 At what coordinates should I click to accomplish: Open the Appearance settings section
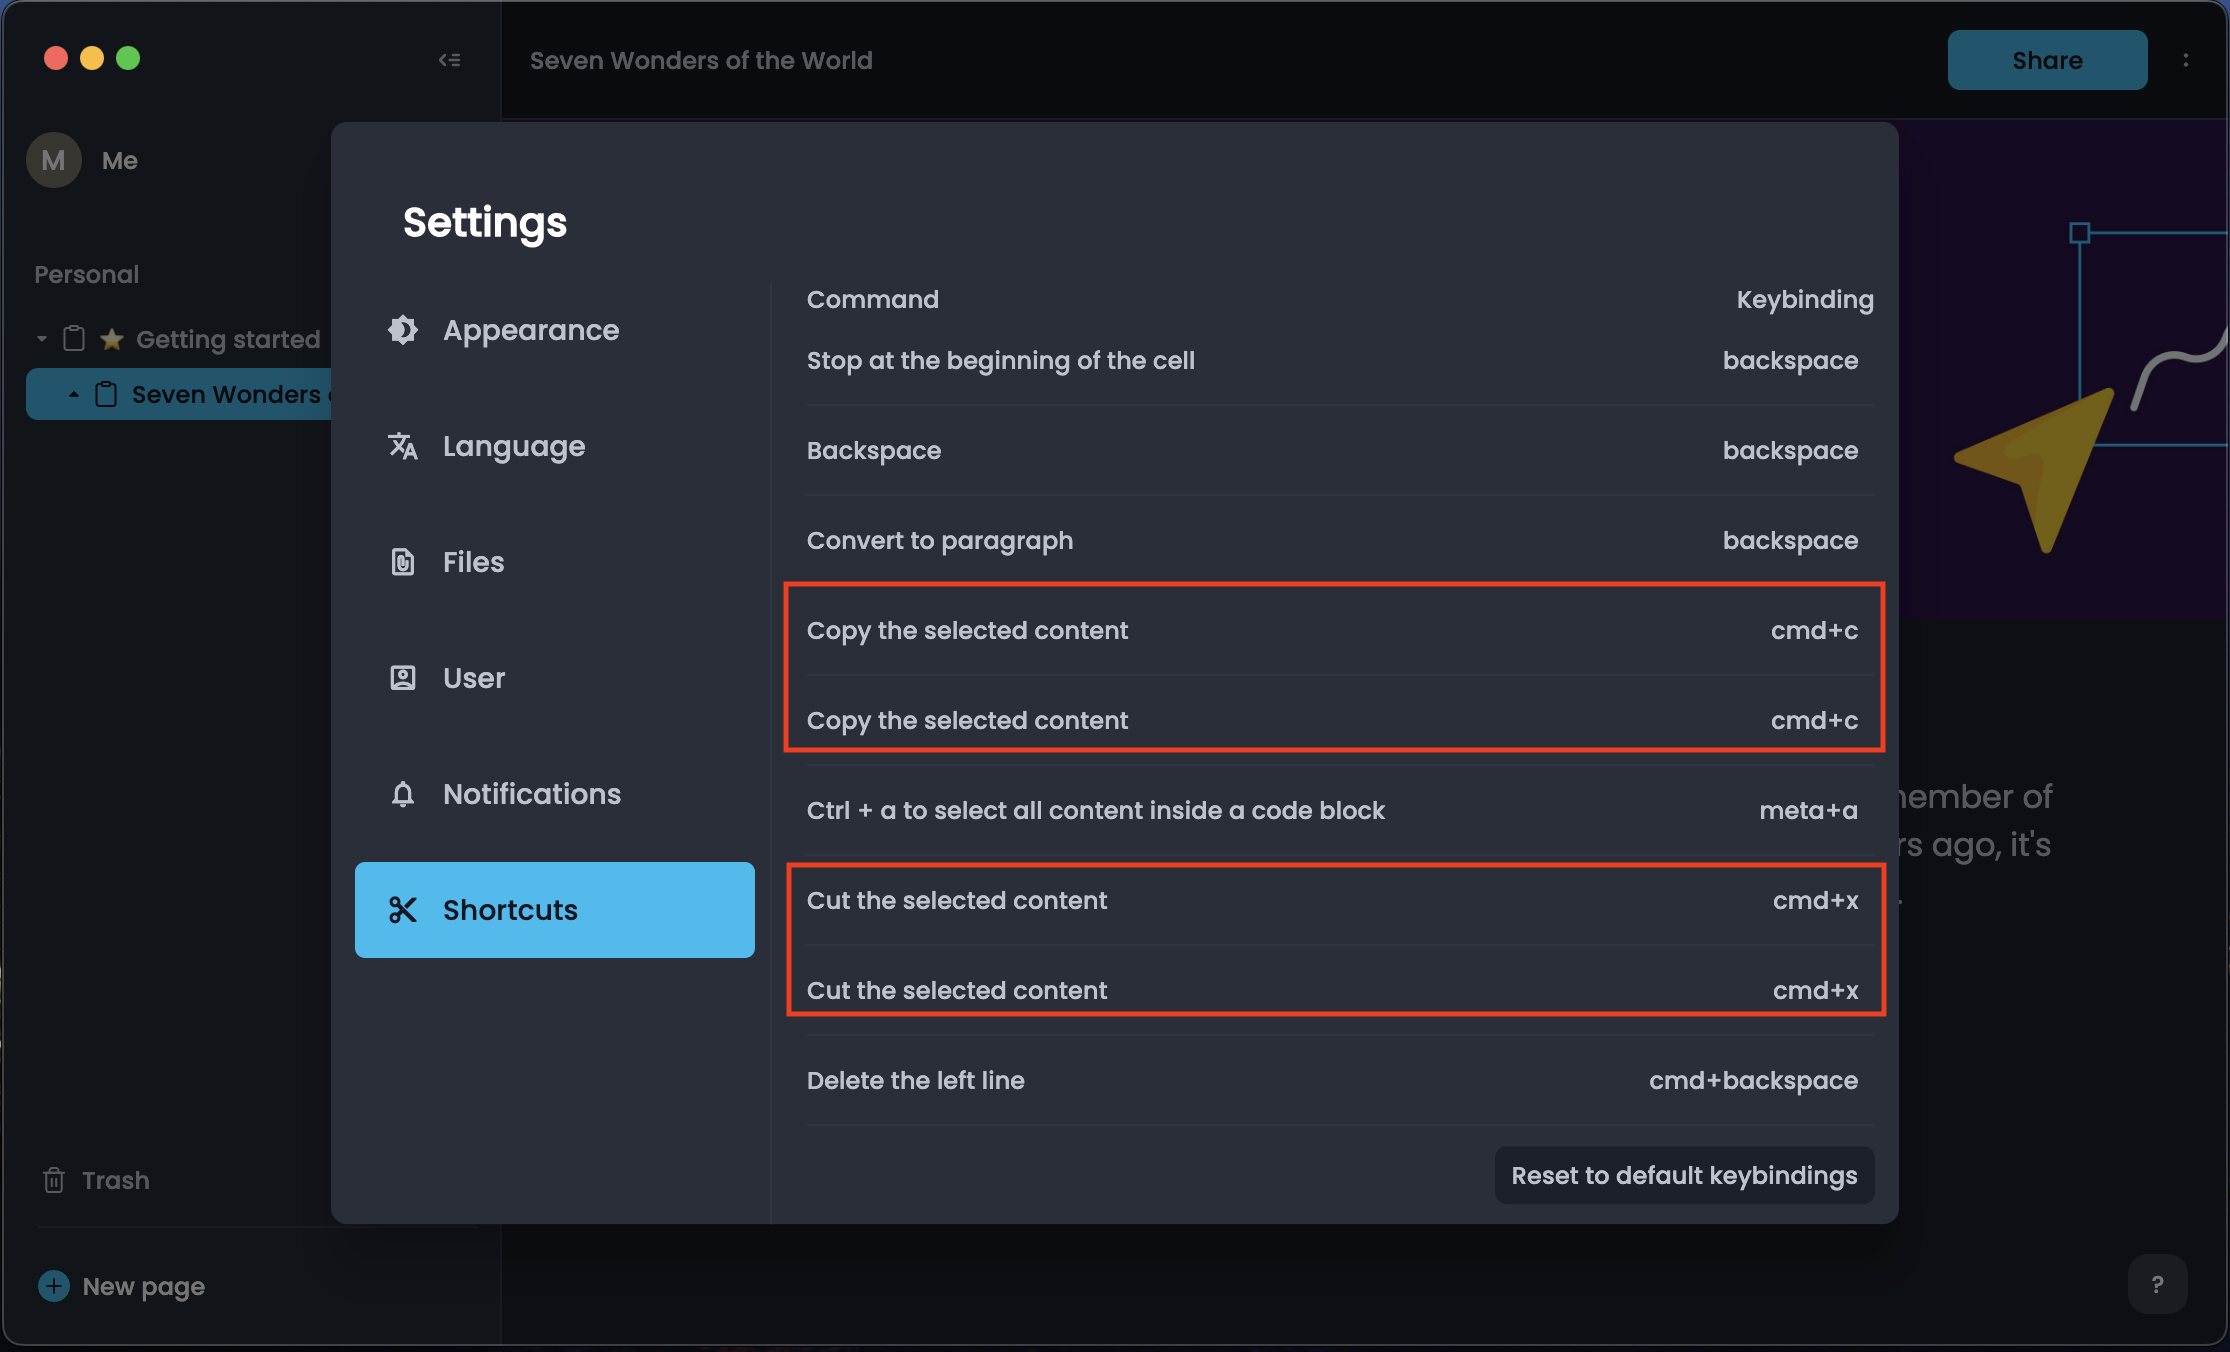(530, 330)
